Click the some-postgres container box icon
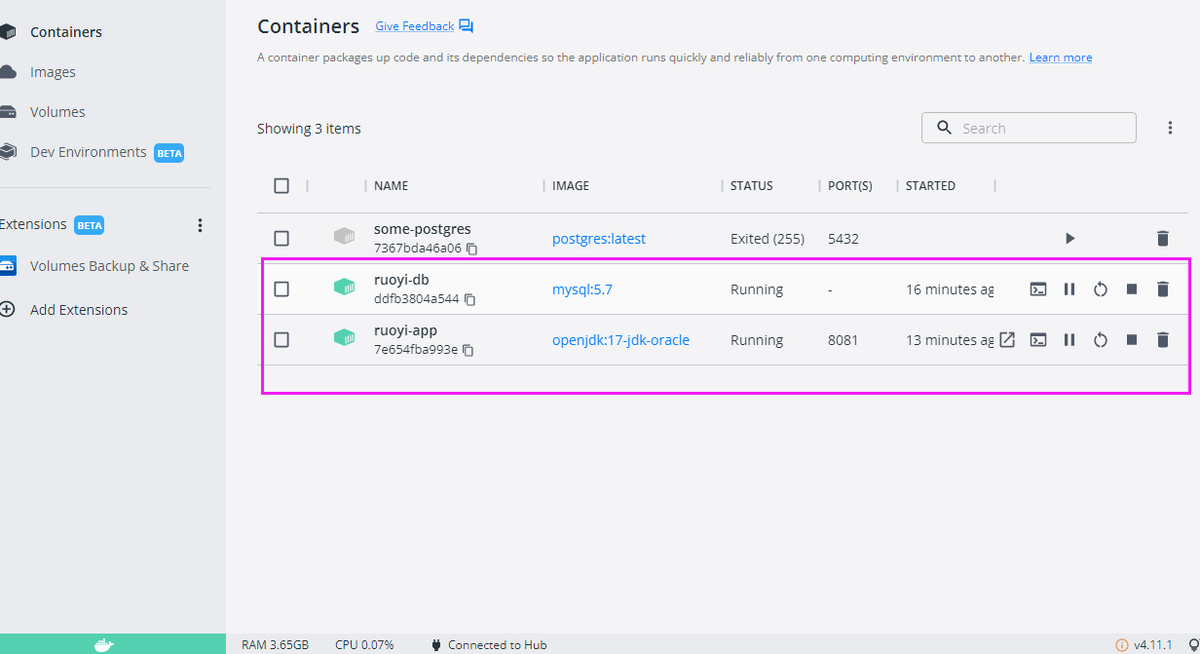Image resolution: width=1200 pixels, height=654 pixels. click(344, 237)
